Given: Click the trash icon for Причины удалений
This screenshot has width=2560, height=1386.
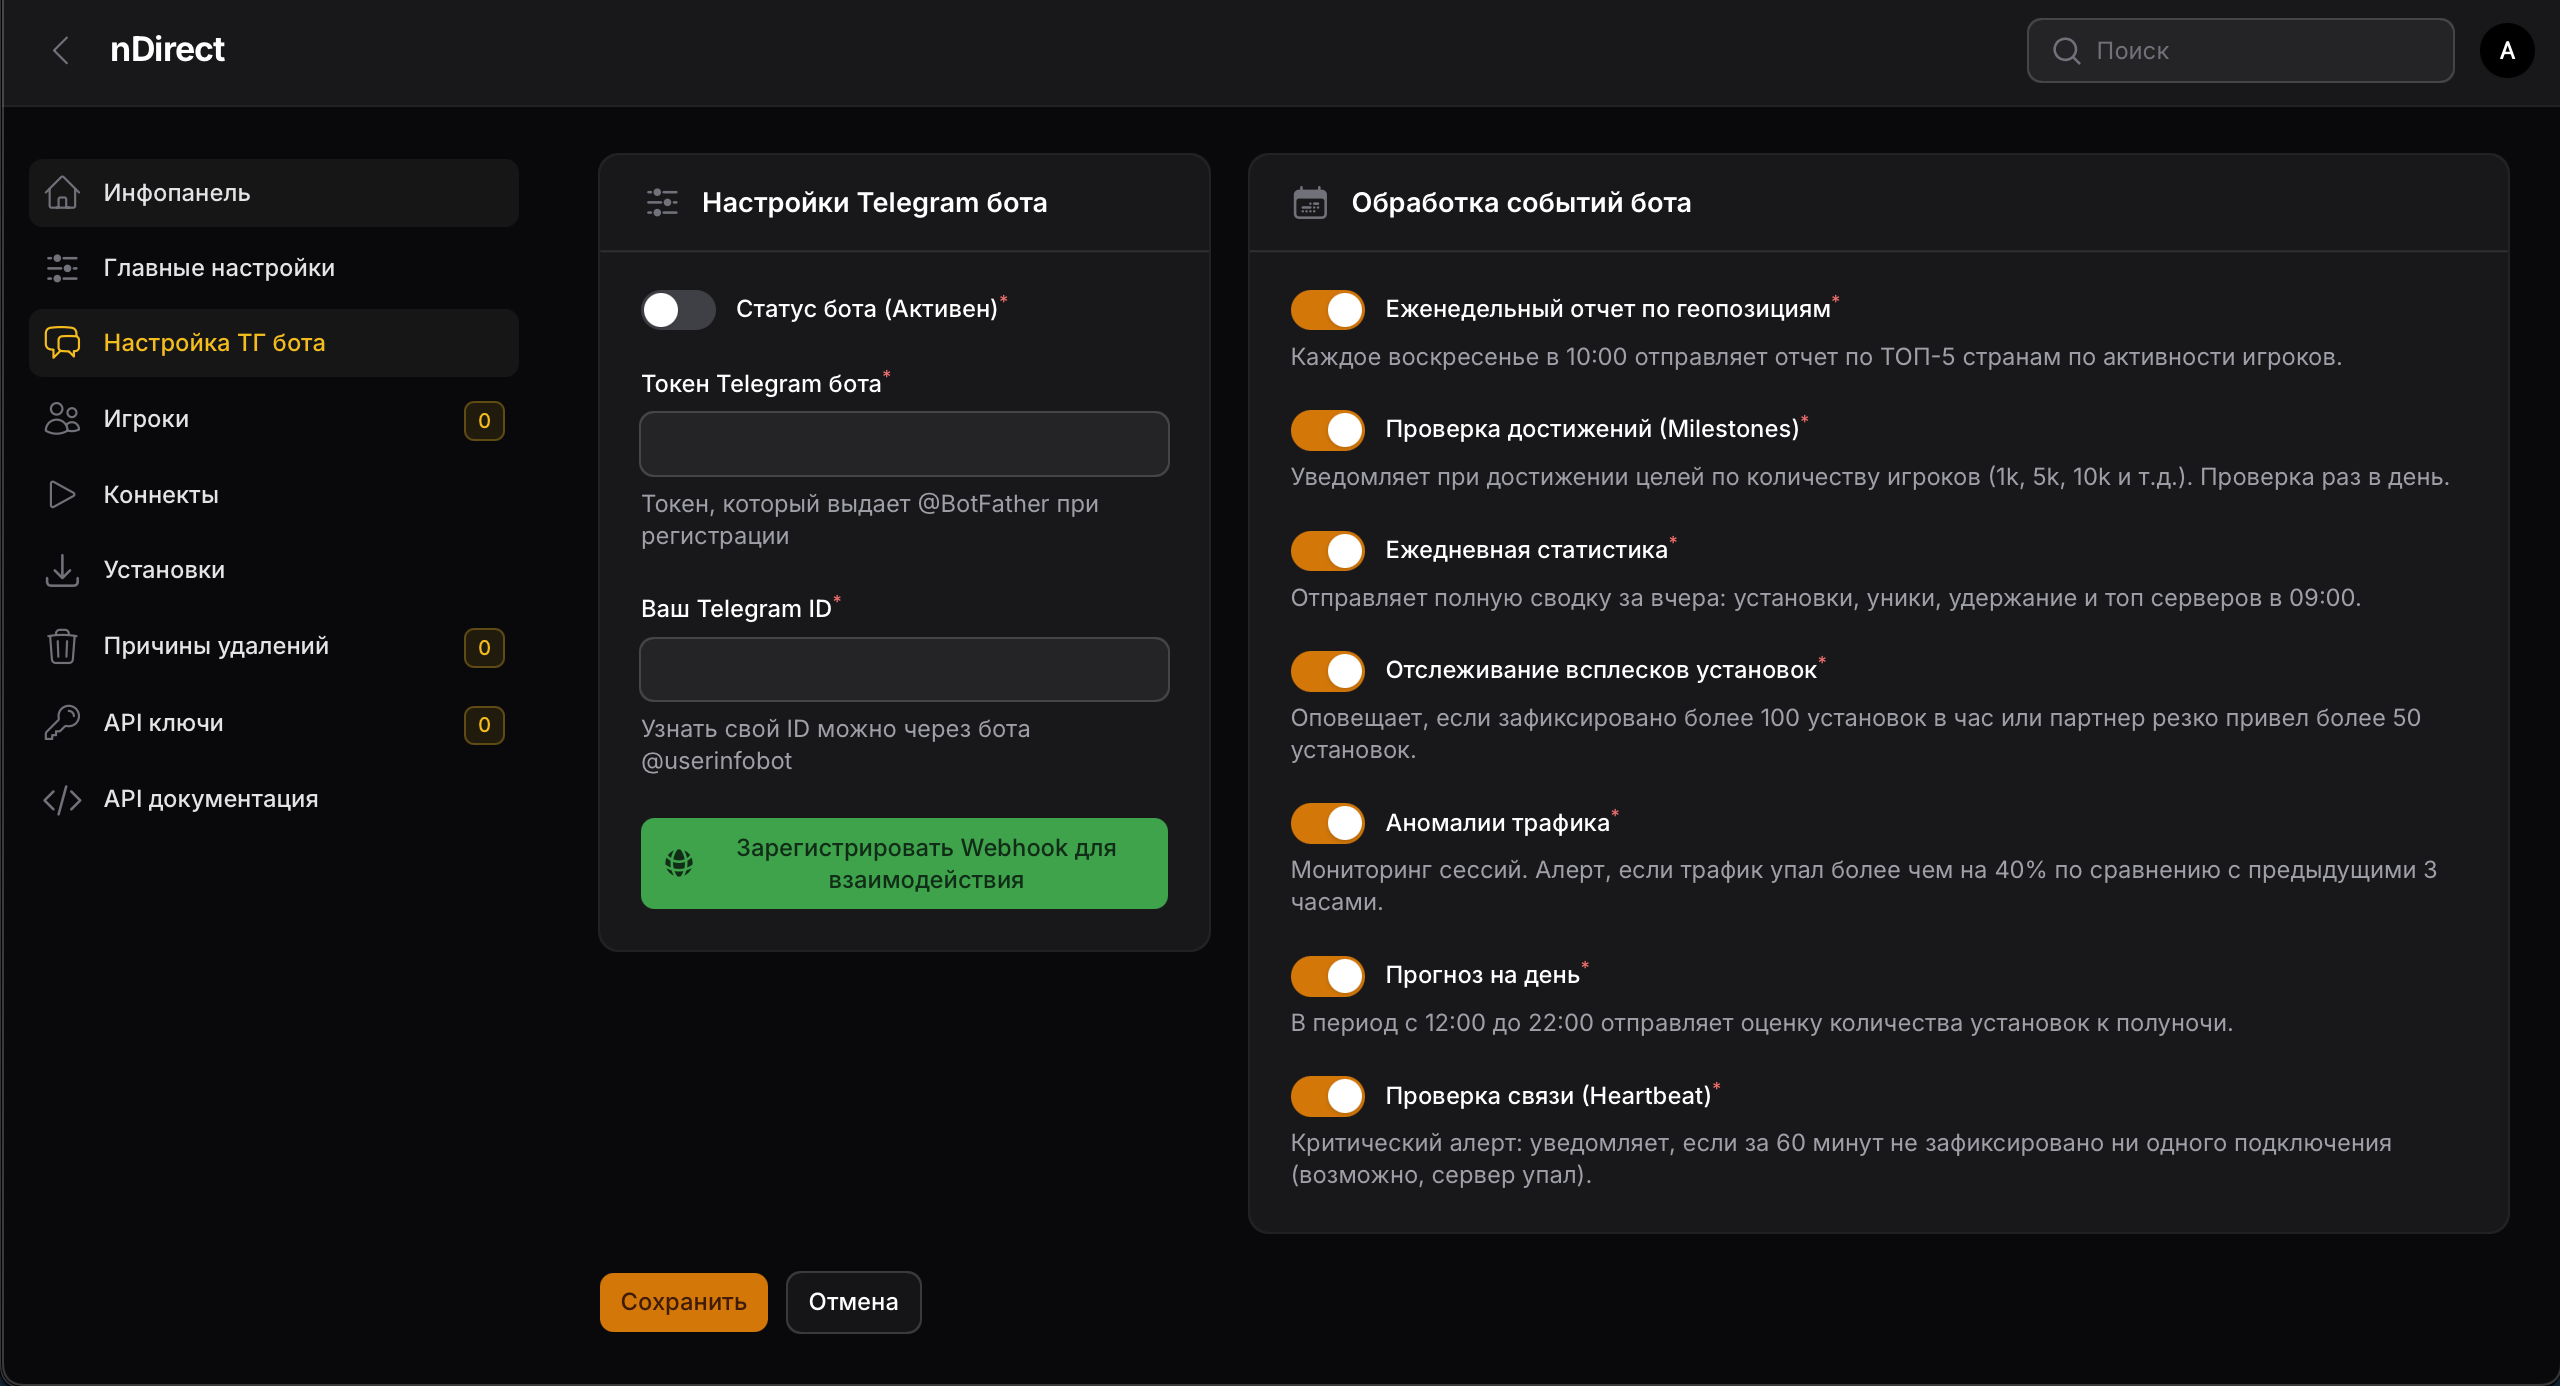Looking at the screenshot, I should [62, 646].
